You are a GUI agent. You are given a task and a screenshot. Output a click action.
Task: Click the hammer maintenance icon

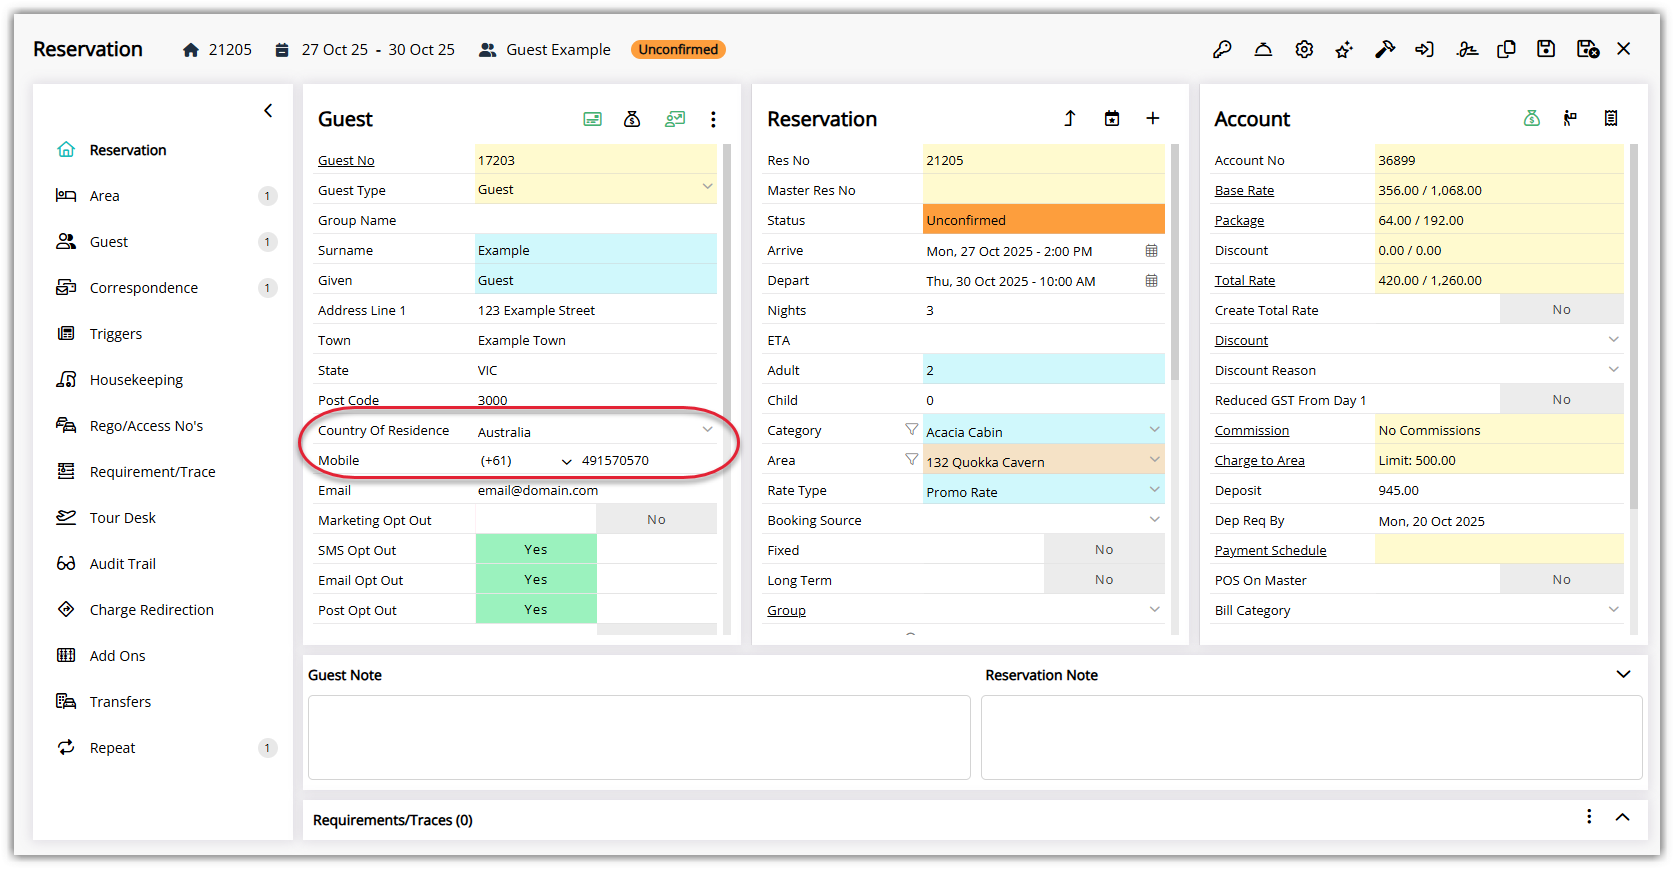point(1385,49)
